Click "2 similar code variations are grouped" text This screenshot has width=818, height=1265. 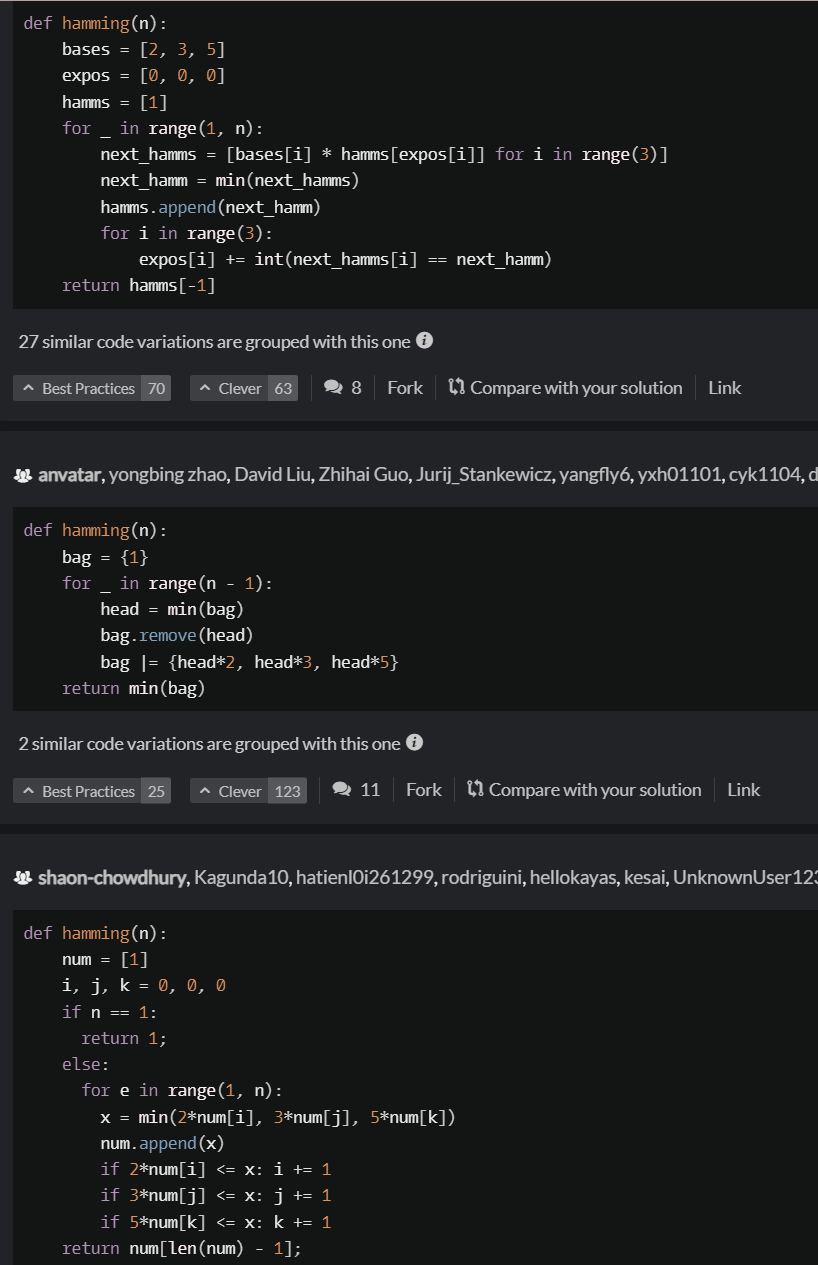[209, 744]
